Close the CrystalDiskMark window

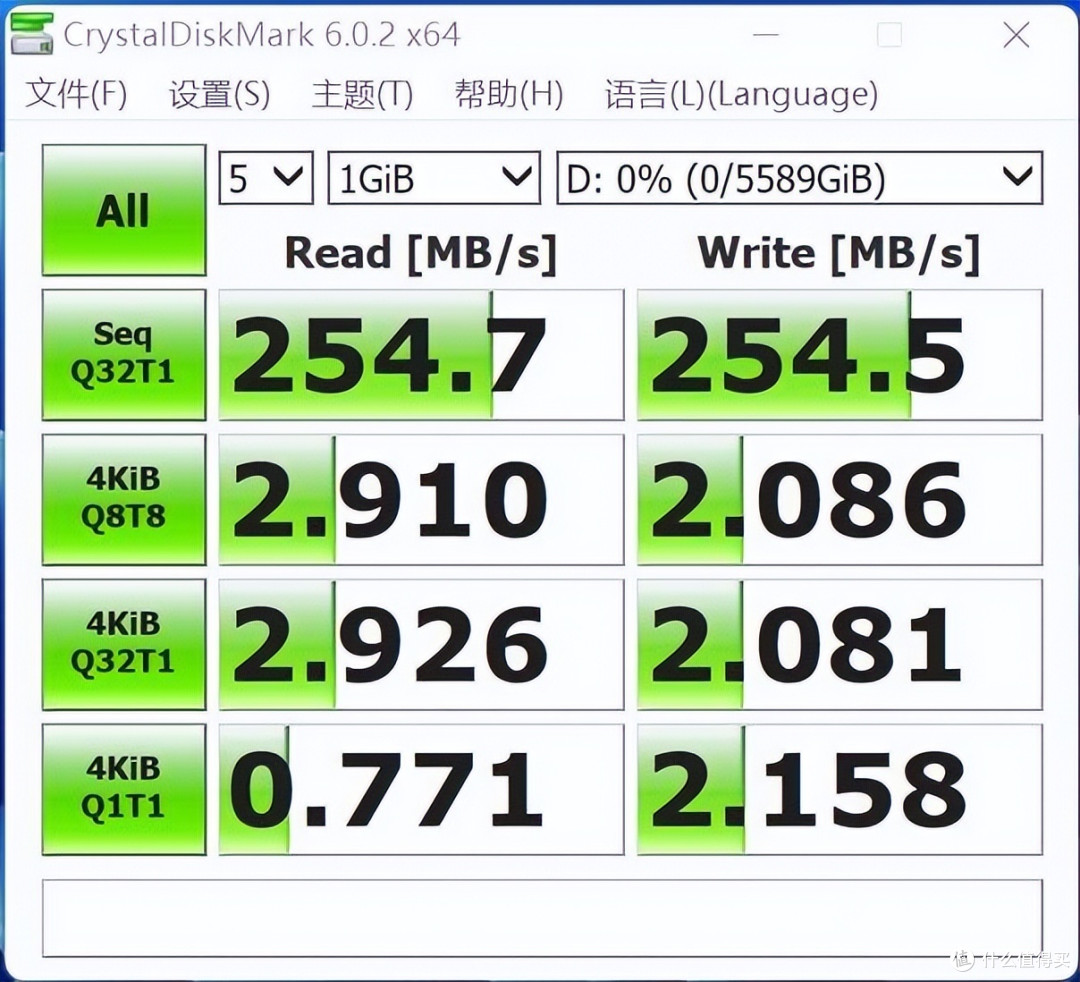(x=1016, y=34)
